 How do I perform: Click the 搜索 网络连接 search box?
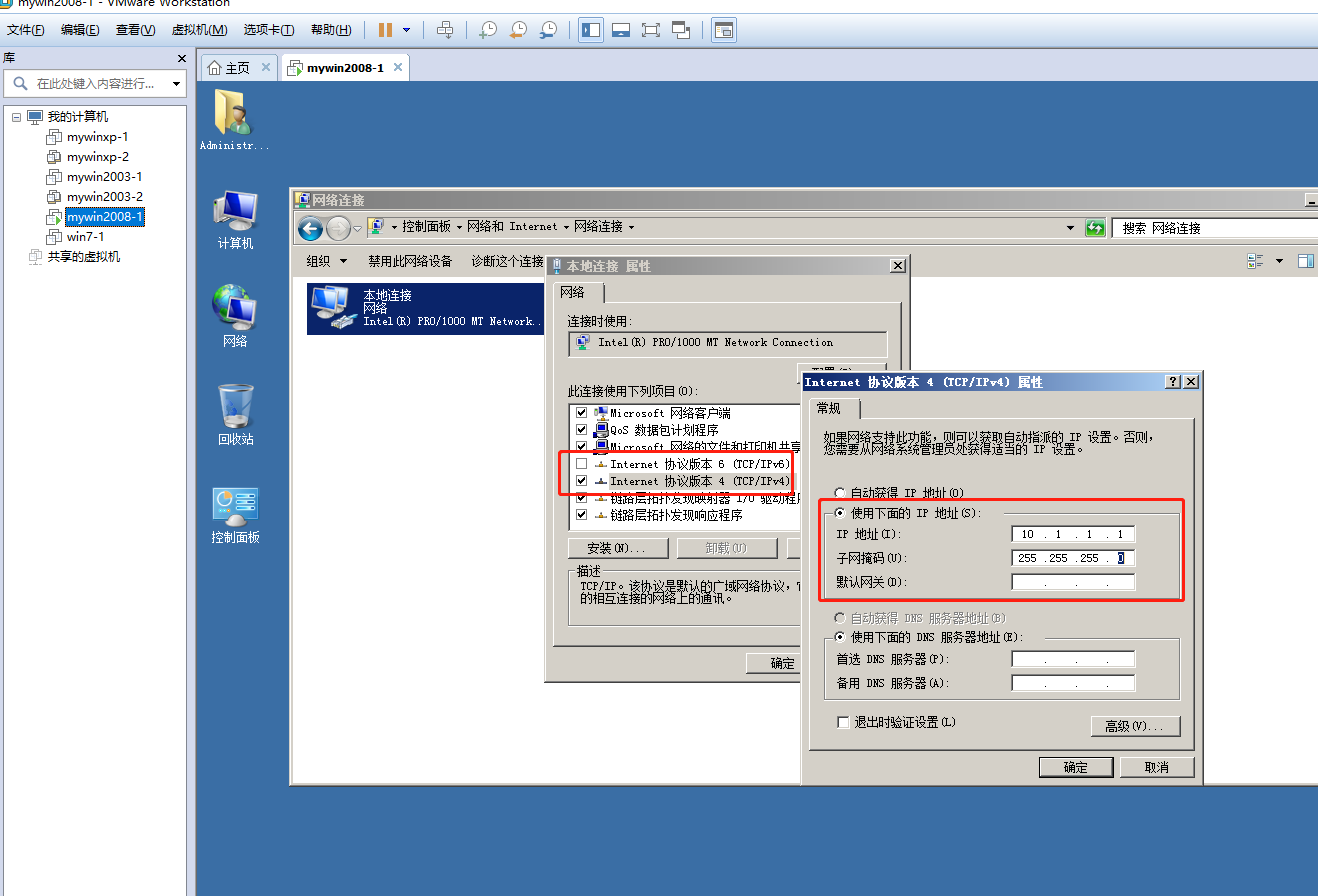pyautogui.click(x=1214, y=228)
